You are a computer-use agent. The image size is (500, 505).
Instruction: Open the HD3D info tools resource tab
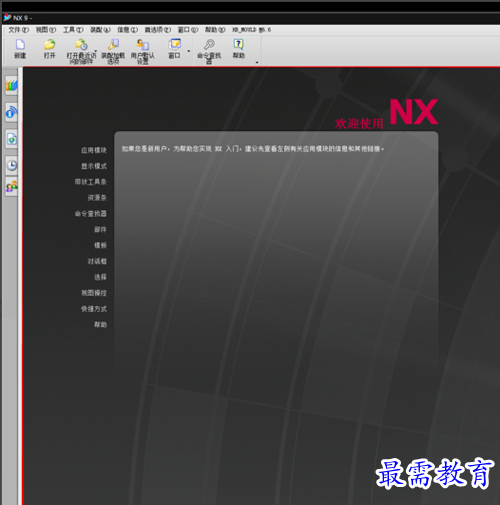(x=11, y=112)
